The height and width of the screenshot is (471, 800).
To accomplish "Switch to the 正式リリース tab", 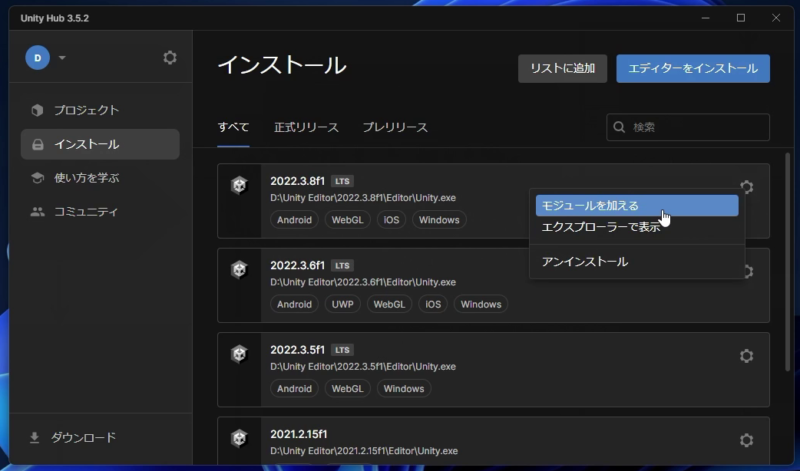I will coord(306,127).
